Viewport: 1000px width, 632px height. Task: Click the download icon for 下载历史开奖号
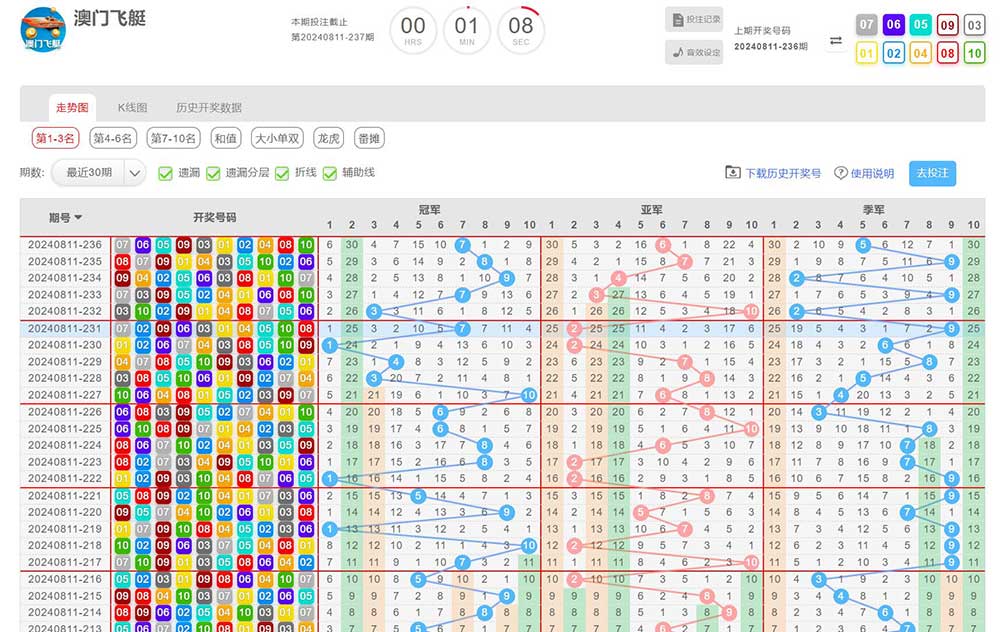pyautogui.click(x=733, y=173)
